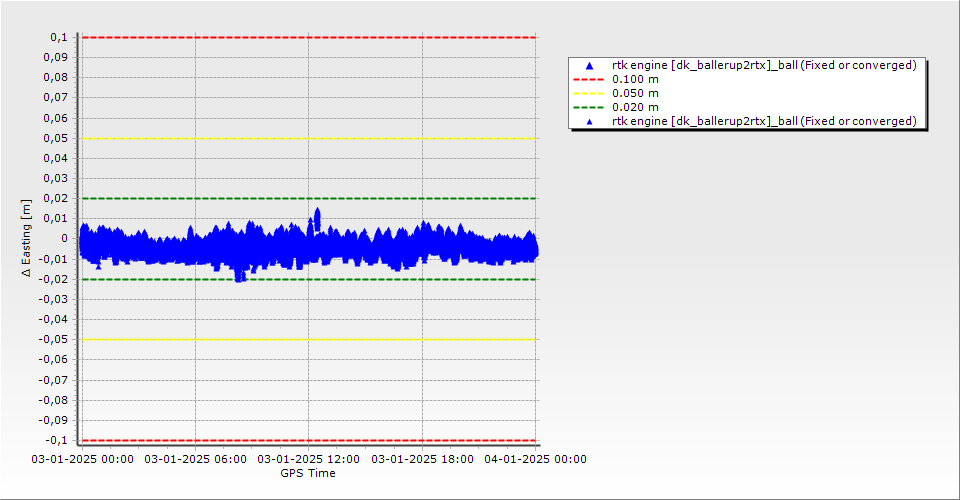Select the green dashed legend line sample
This screenshot has height=500, width=960.
point(588,108)
